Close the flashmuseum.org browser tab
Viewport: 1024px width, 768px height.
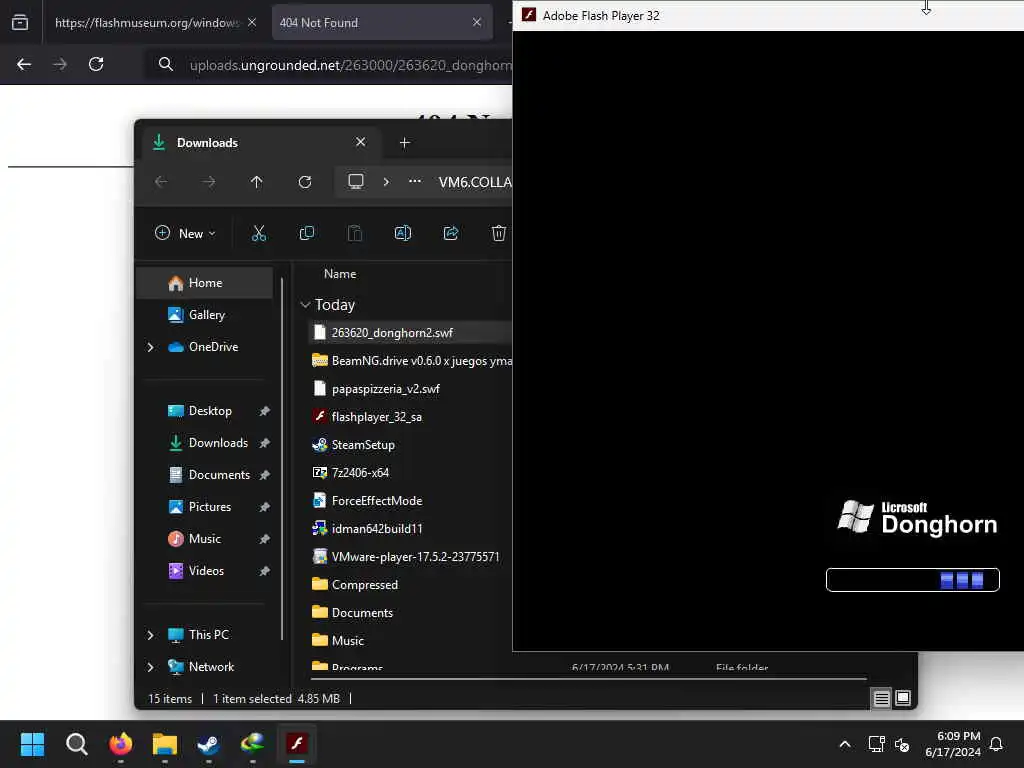pyautogui.click(x=252, y=22)
